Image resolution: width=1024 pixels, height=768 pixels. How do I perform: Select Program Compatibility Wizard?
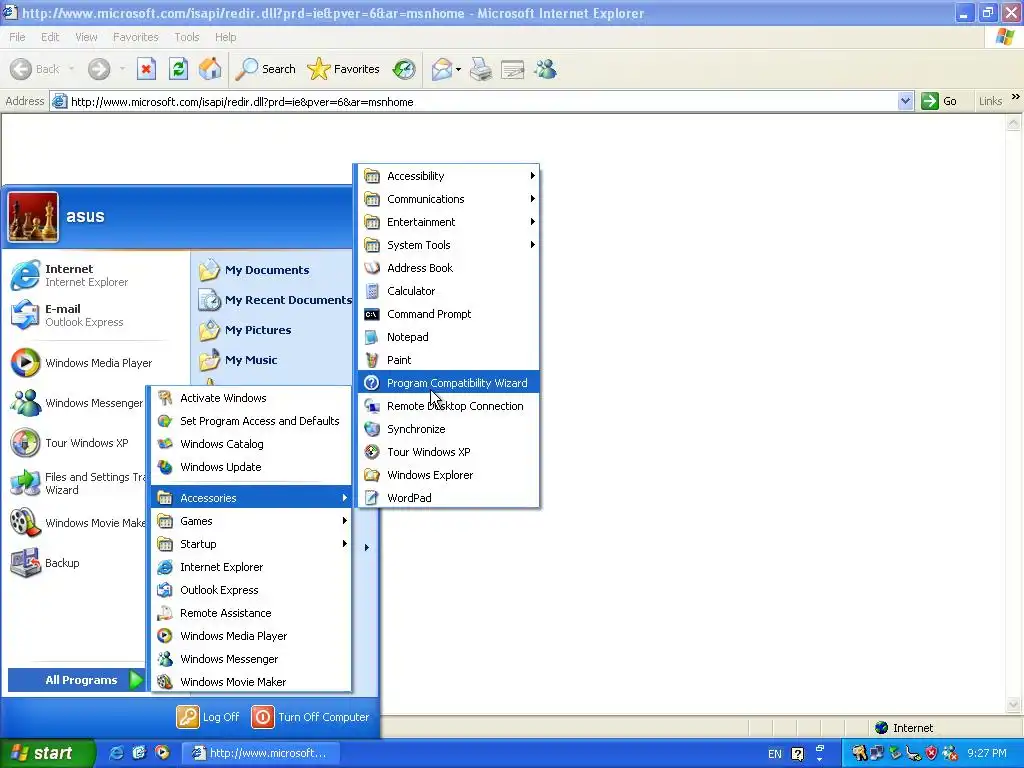(449, 383)
